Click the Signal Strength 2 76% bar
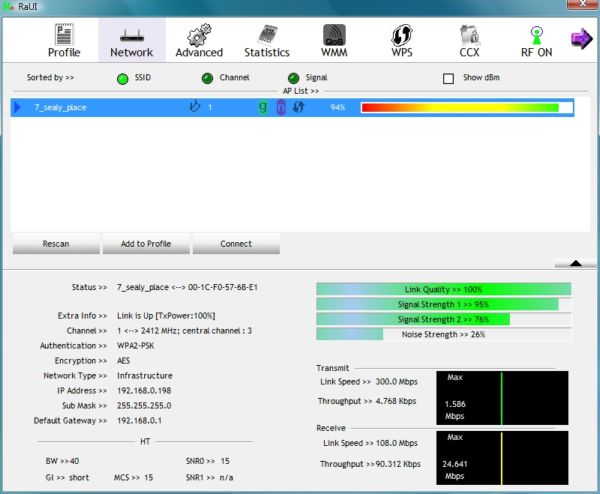Viewport: 600px width, 494px height. [x=443, y=319]
